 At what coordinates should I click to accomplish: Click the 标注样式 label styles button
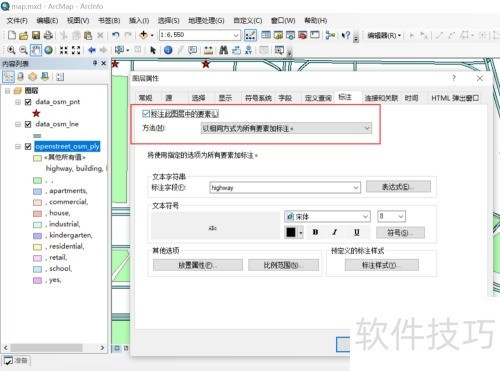(382, 265)
